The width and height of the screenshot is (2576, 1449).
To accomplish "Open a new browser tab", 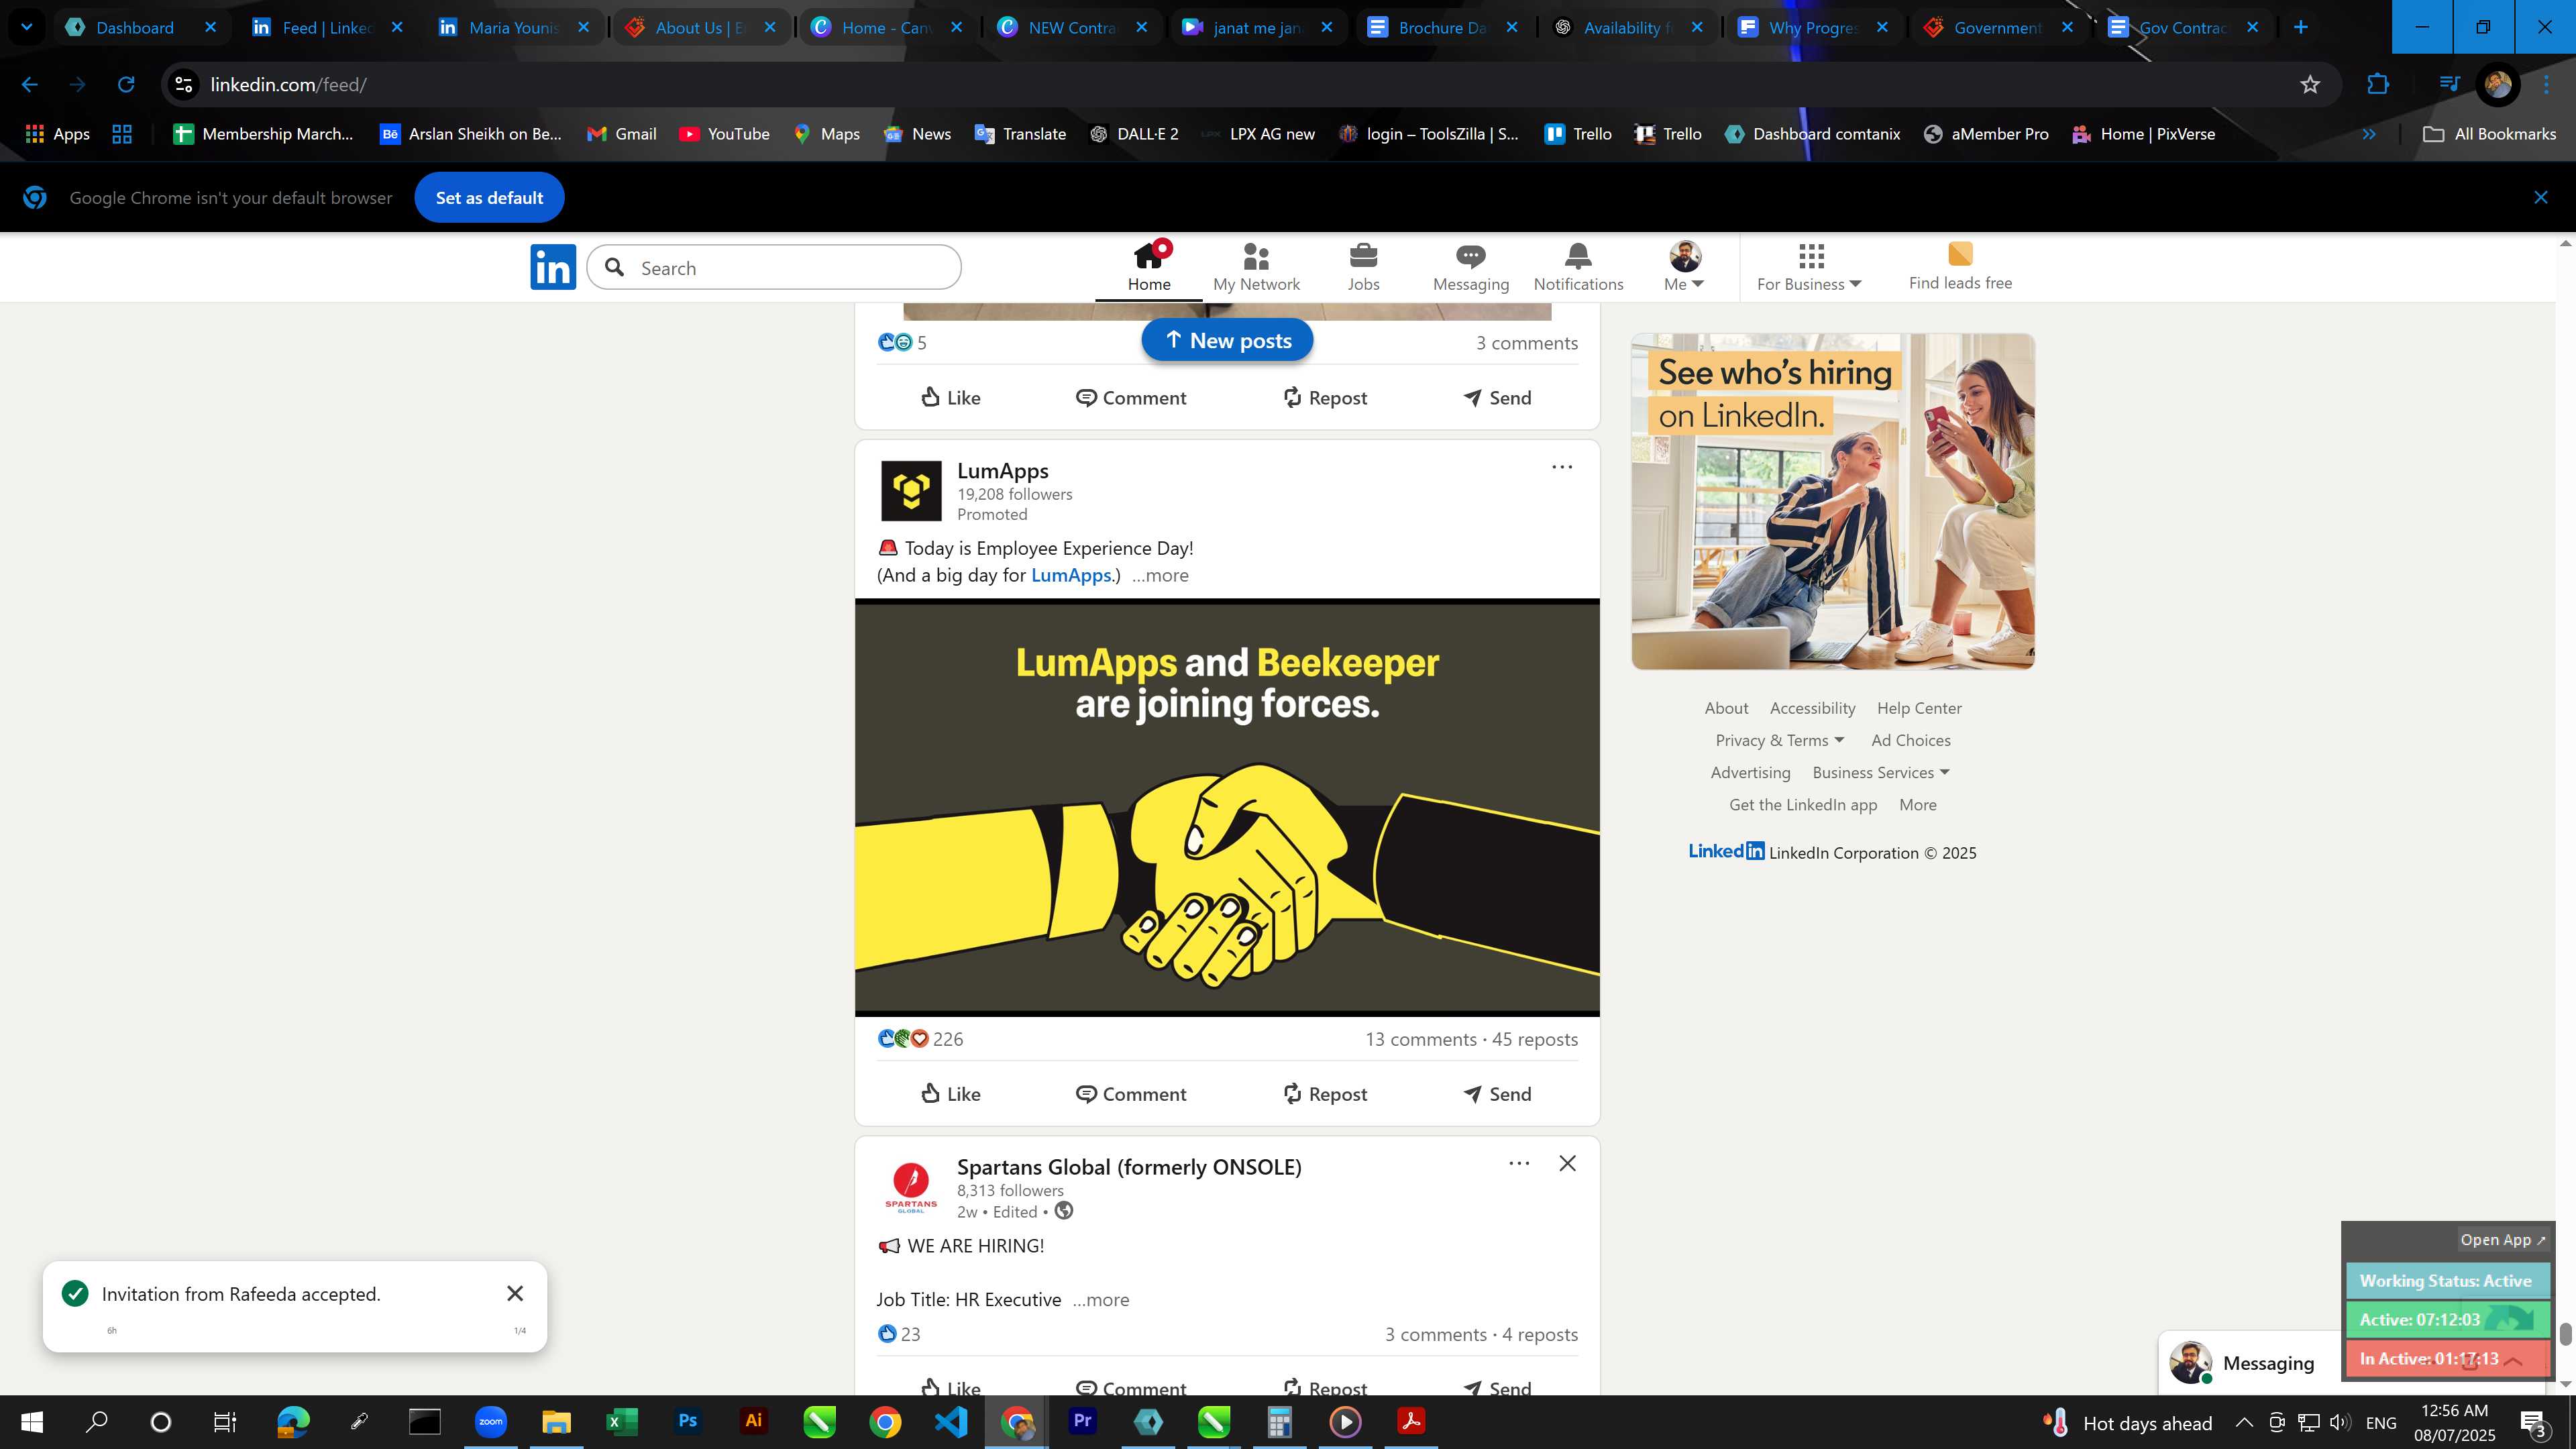I will pos(2300,27).
